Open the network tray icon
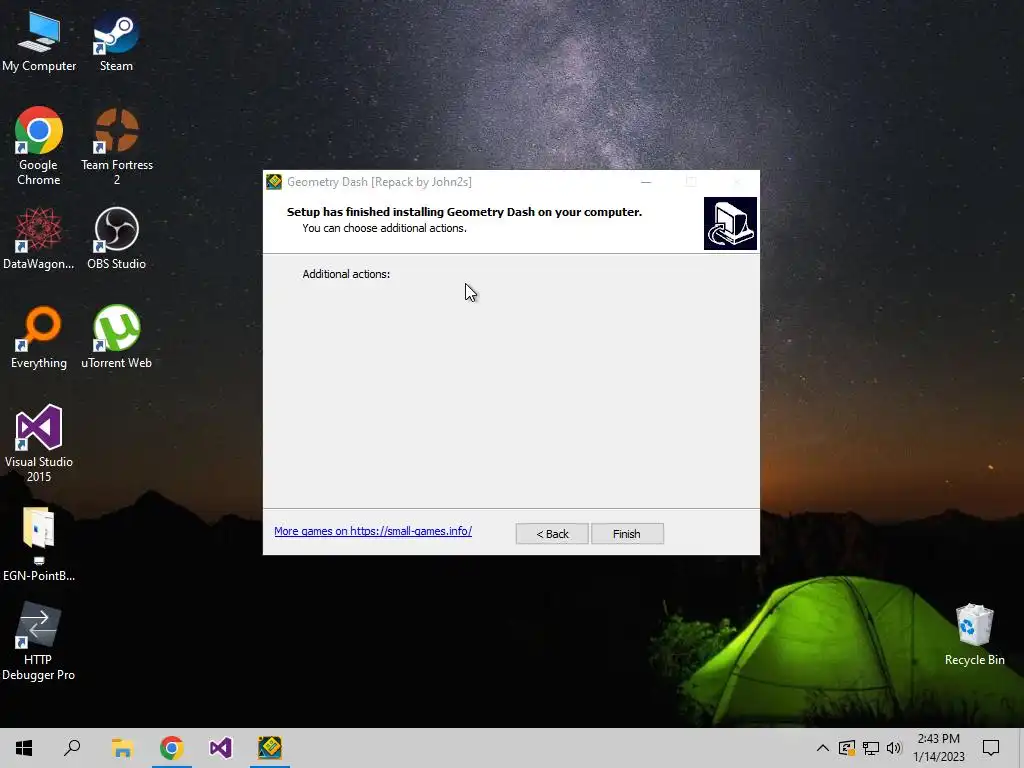Screen dimensions: 1024x768 871,748
